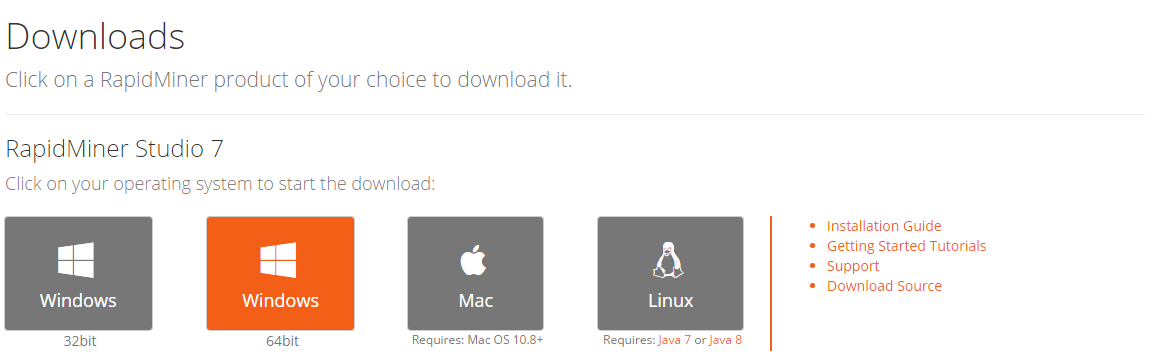Click the RapidMiner Studio 7 heading
1153x364 pixels.
114,149
